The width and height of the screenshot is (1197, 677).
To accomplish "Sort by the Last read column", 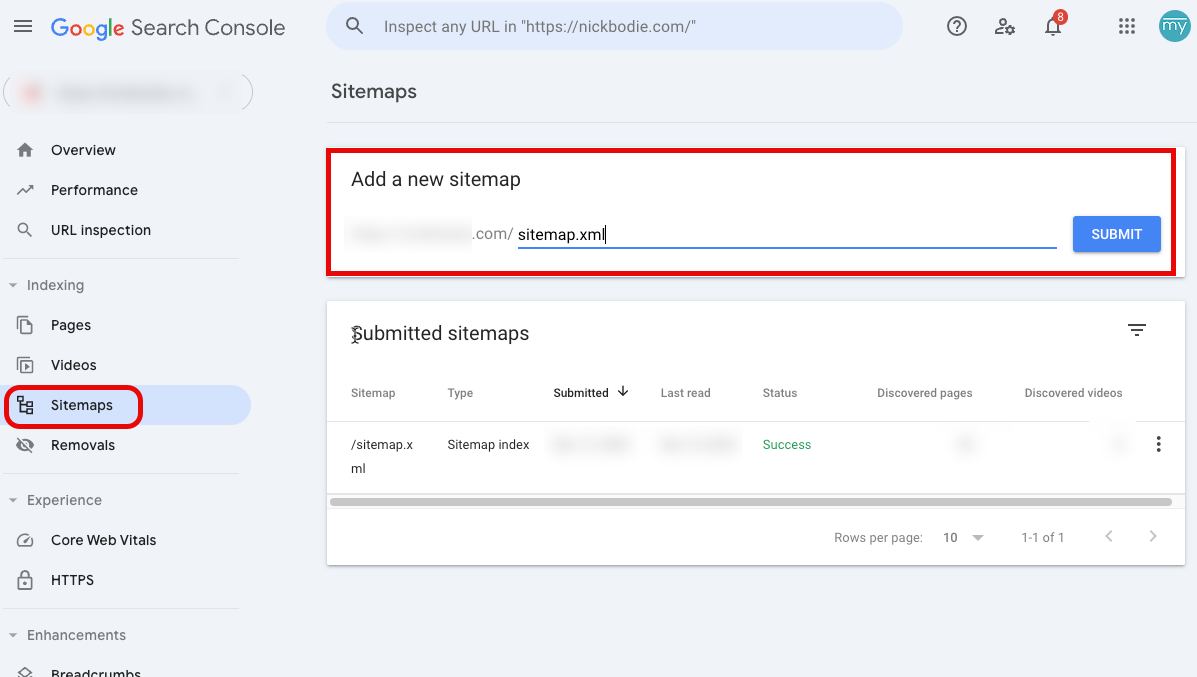I will 686,393.
